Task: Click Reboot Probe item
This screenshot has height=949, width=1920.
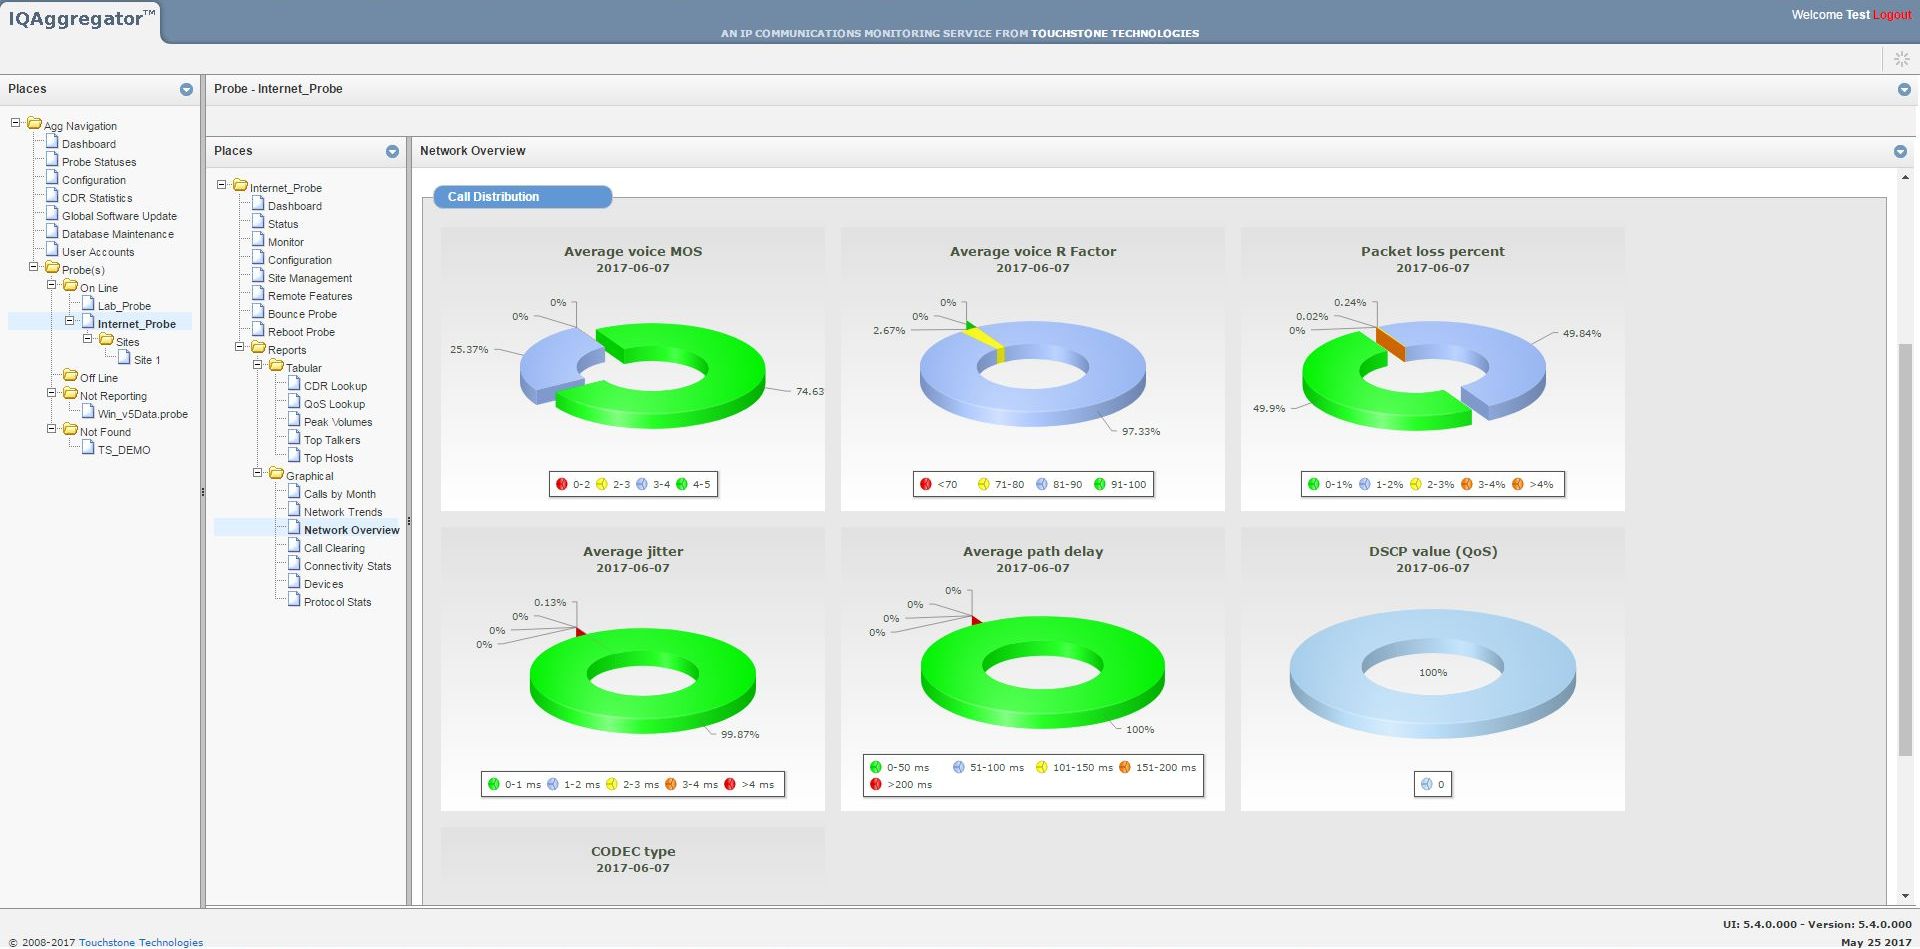Action: tap(301, 332)
